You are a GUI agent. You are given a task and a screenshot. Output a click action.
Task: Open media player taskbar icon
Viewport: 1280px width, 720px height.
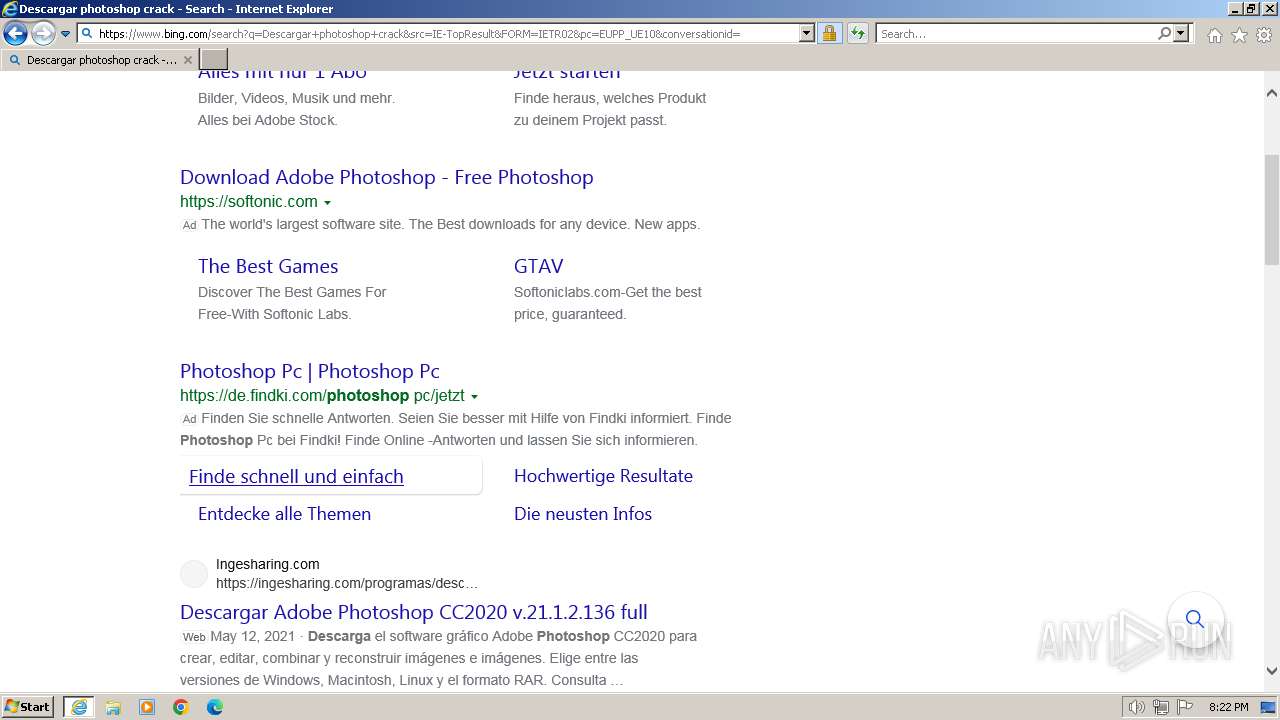[x=147, y=707]
